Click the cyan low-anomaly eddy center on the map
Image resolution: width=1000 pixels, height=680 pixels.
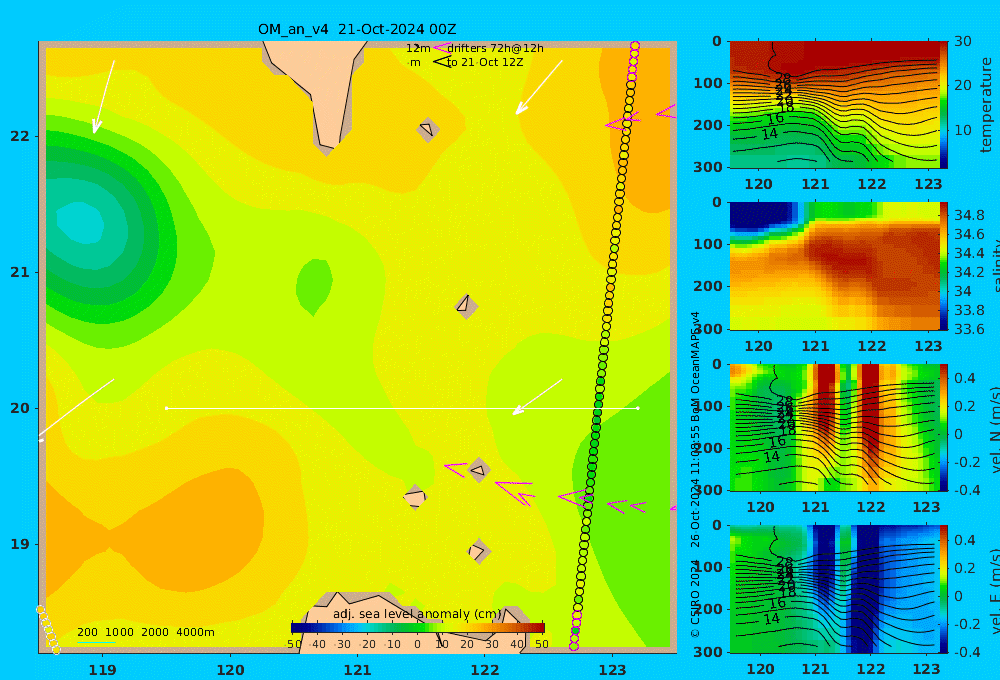(x=80, y=222)
